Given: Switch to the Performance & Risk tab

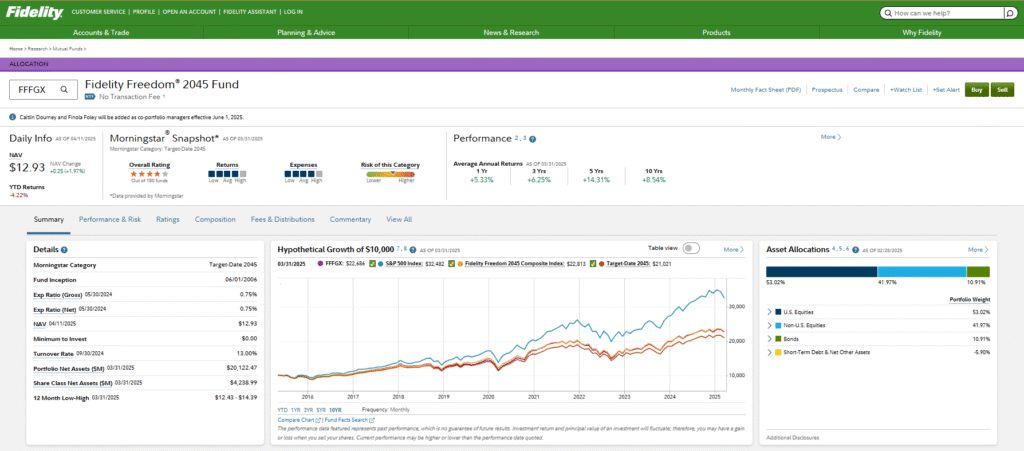Looking at the screenshot, I should click(x=110, y=220).
